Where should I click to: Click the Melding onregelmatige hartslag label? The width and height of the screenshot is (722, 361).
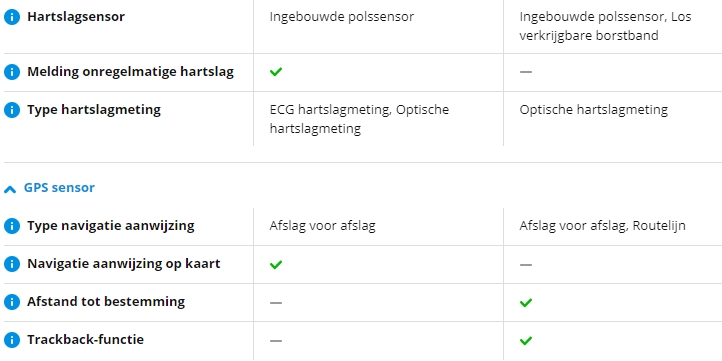tap(130, 72)
